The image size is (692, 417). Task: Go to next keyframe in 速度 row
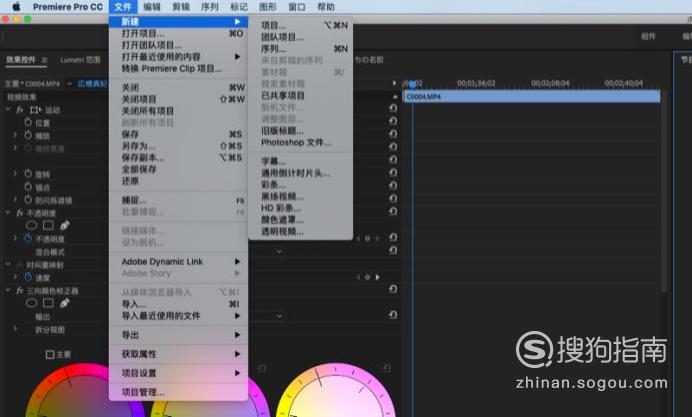point(377,277)
